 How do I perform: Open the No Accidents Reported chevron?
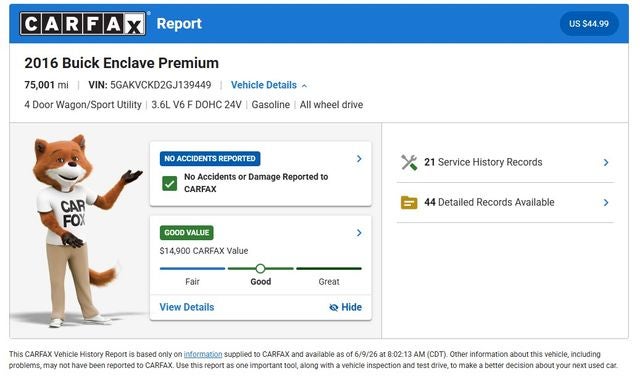(x=359, y=158)
